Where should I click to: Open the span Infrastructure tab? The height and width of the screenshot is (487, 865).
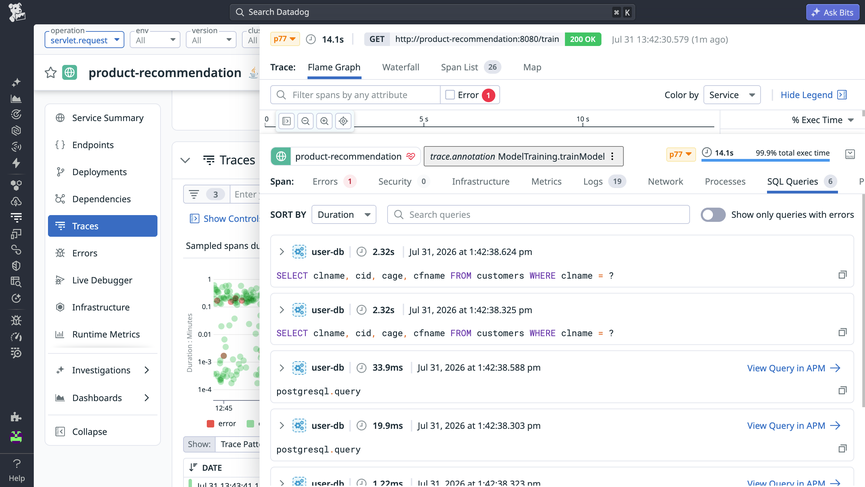(x=480, y=181)
